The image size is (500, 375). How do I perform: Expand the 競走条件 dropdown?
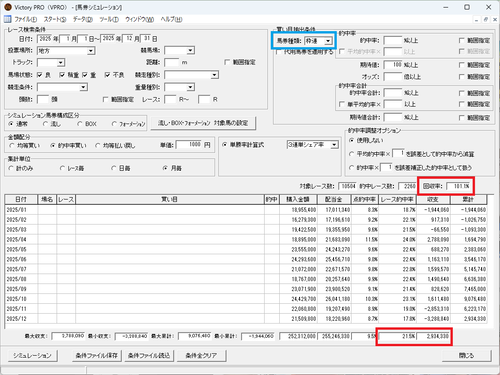click(x=83, y=87)
